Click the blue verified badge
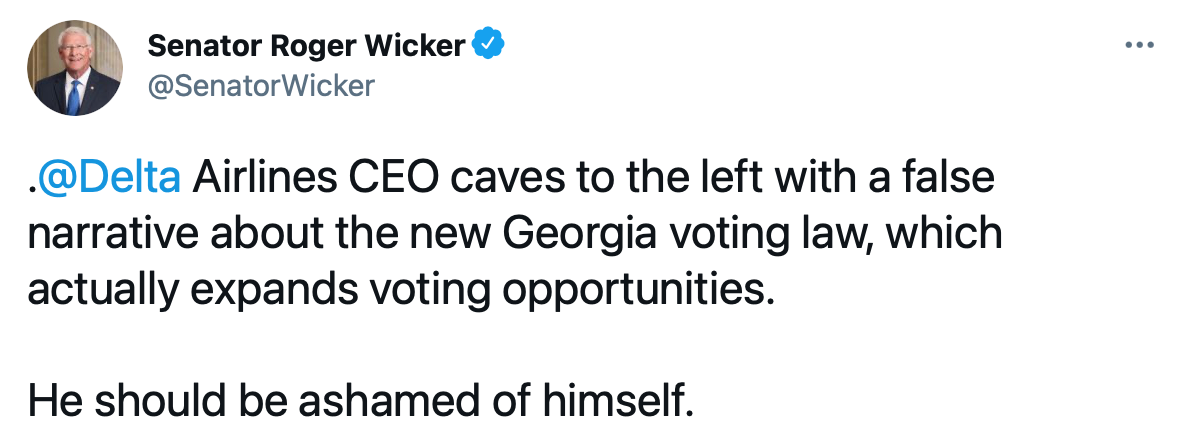This screenshot has height=448, width=1182. coord(488,45)
